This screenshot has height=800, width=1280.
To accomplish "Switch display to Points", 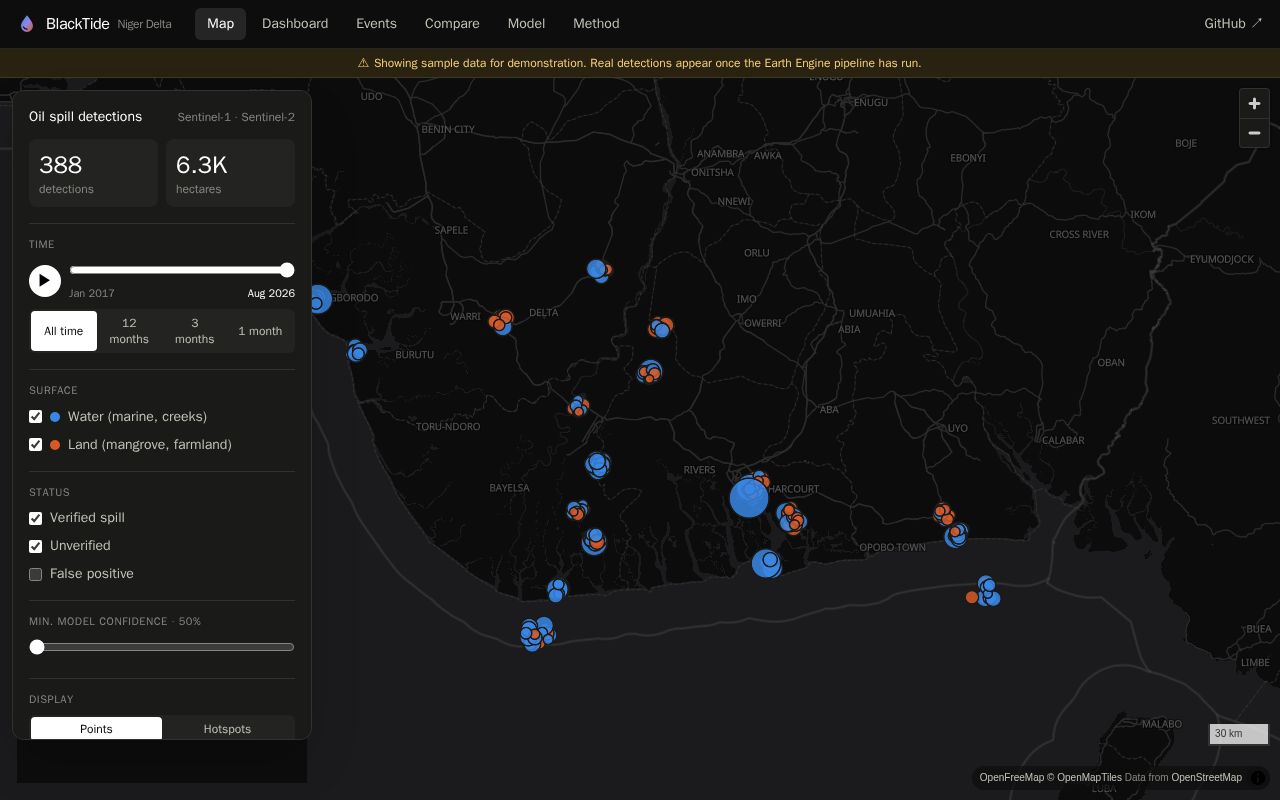I will [96, 729].
